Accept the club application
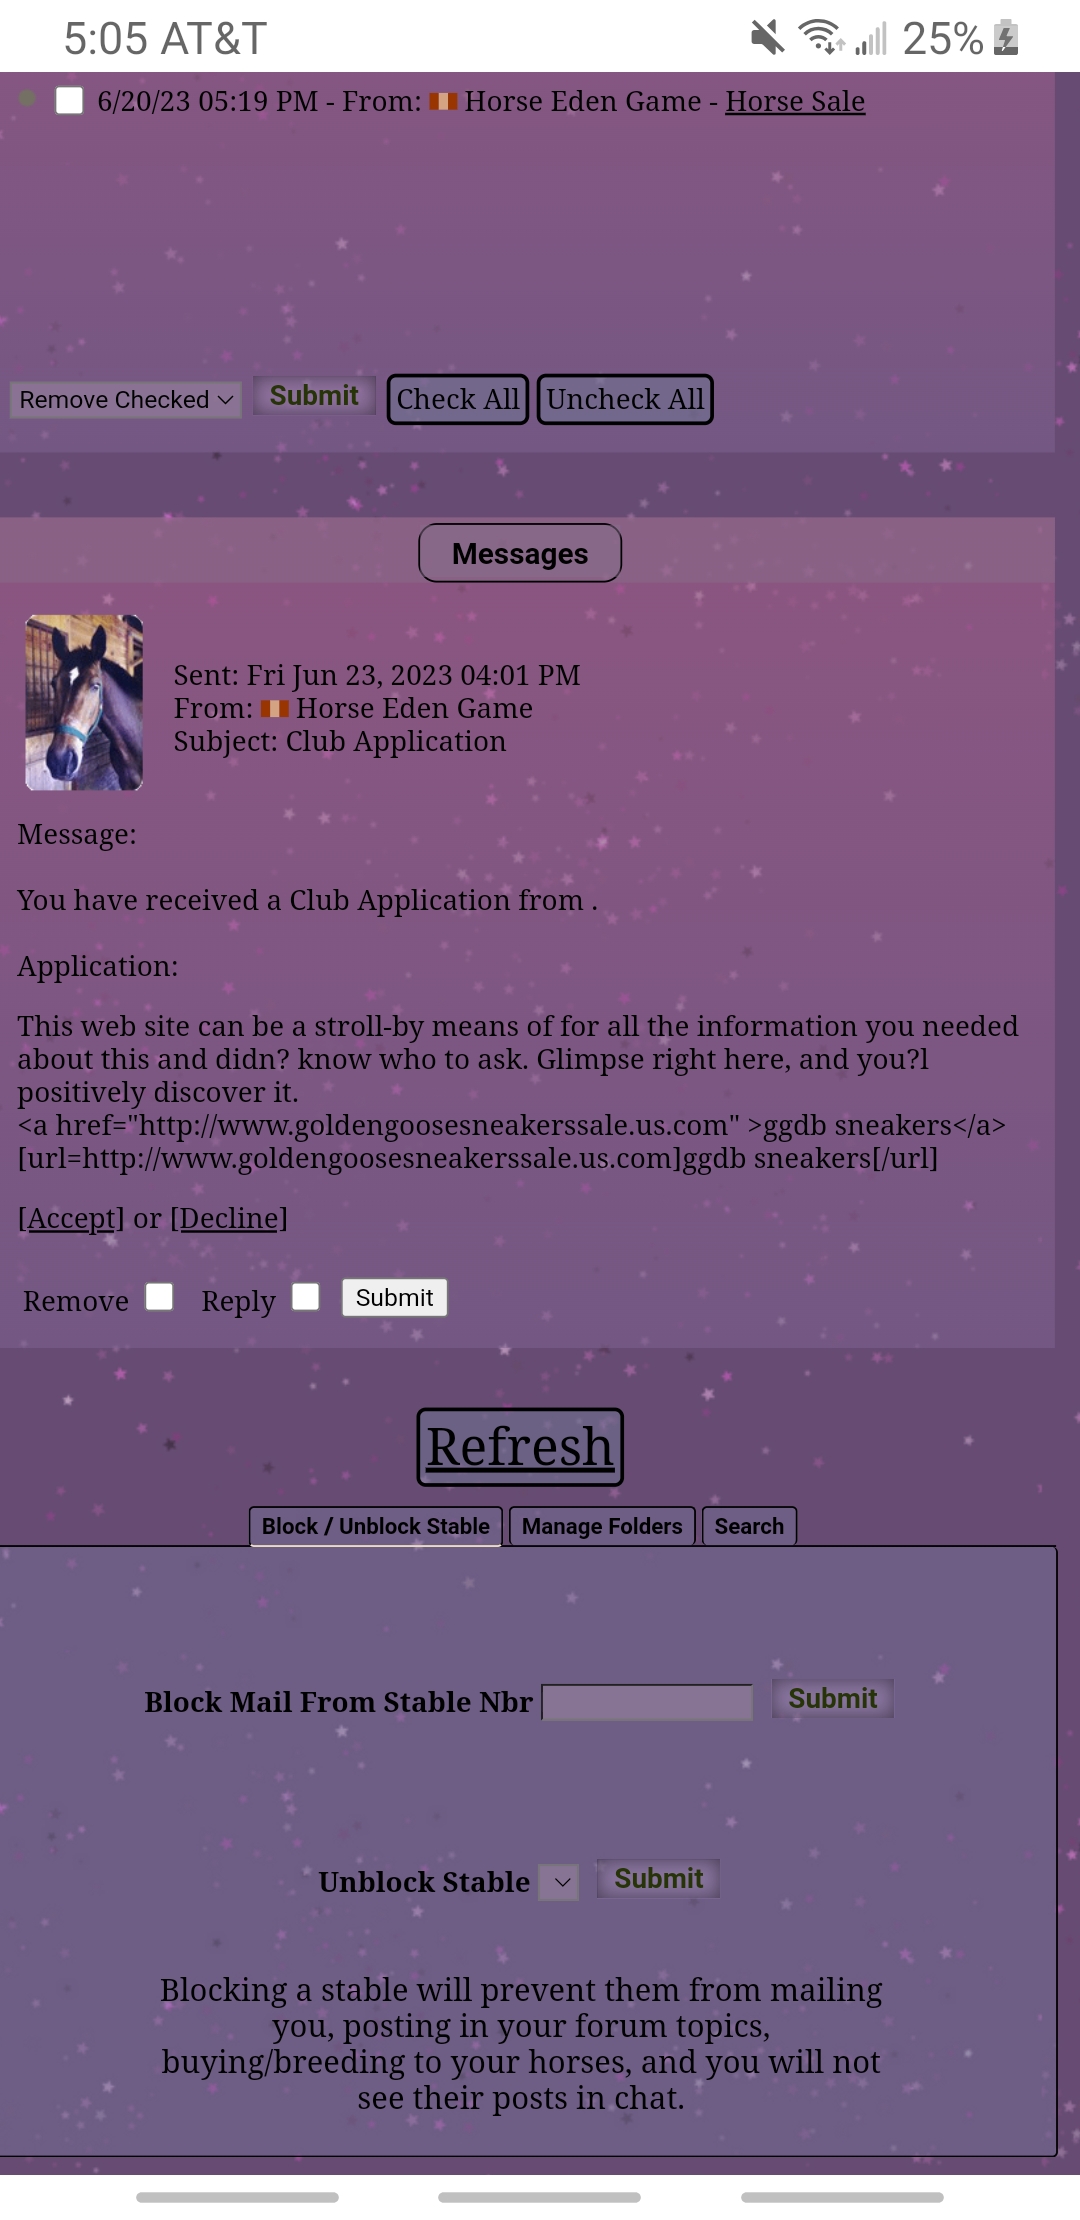Viewport: 1080px width, 2220px height. click(71, 1218)
